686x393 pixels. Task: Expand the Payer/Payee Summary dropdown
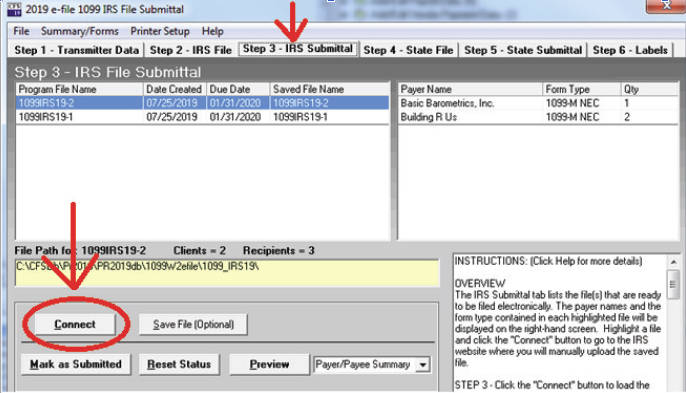[423, 365]
